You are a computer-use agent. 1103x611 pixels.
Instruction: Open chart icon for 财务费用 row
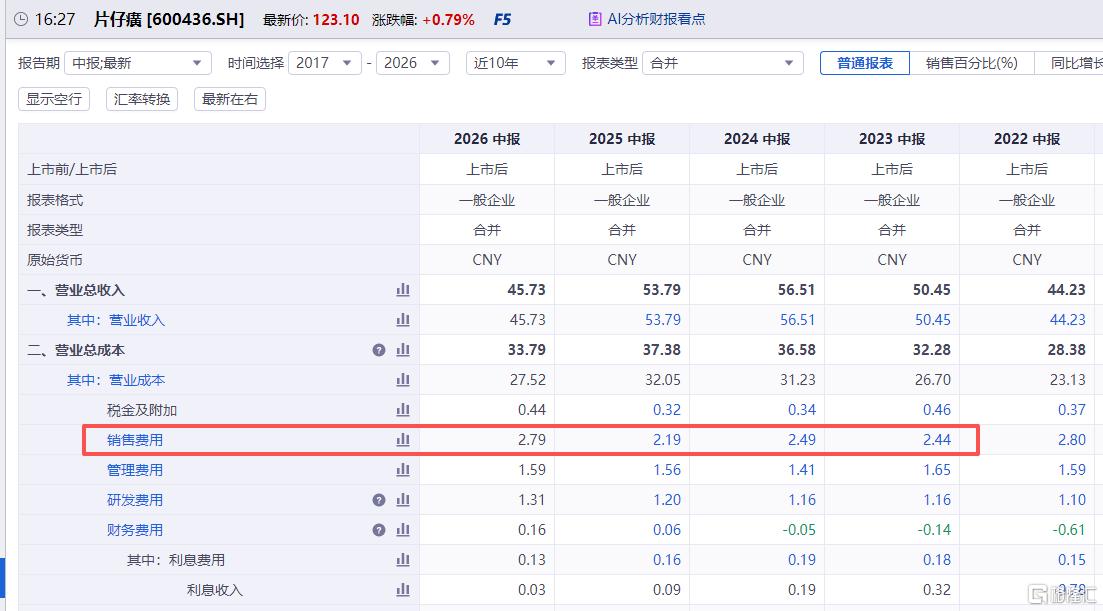click(x=403, y=529)
